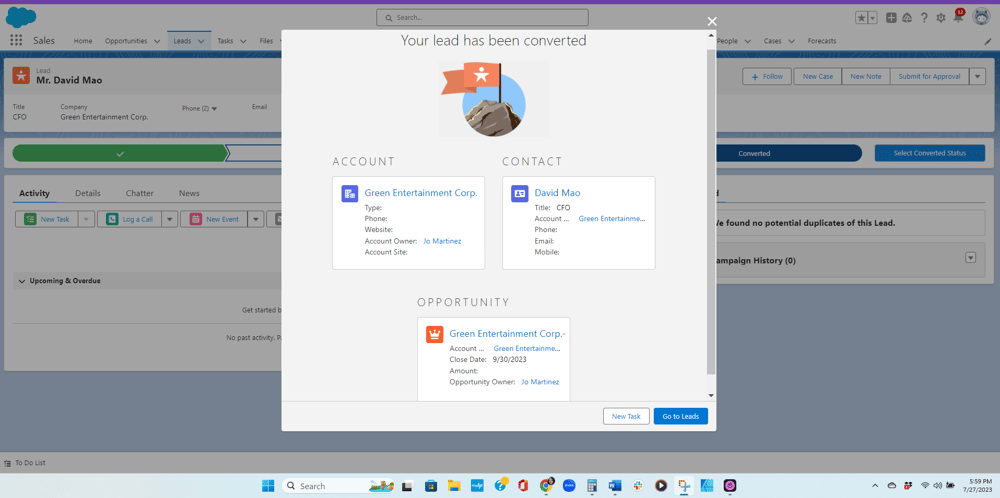Click the Opportunity crown icon in dialog
Screen dimensions: 1000x498
click(434, 335)
